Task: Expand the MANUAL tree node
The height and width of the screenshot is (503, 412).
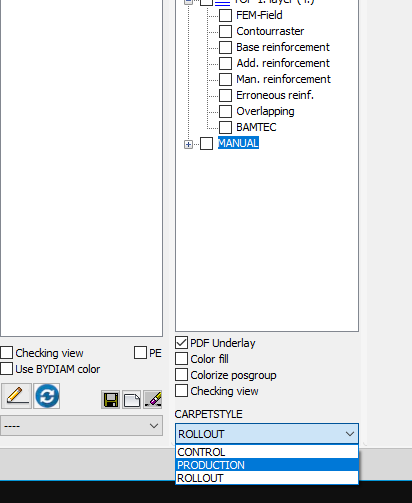Action: pos(188,144)
